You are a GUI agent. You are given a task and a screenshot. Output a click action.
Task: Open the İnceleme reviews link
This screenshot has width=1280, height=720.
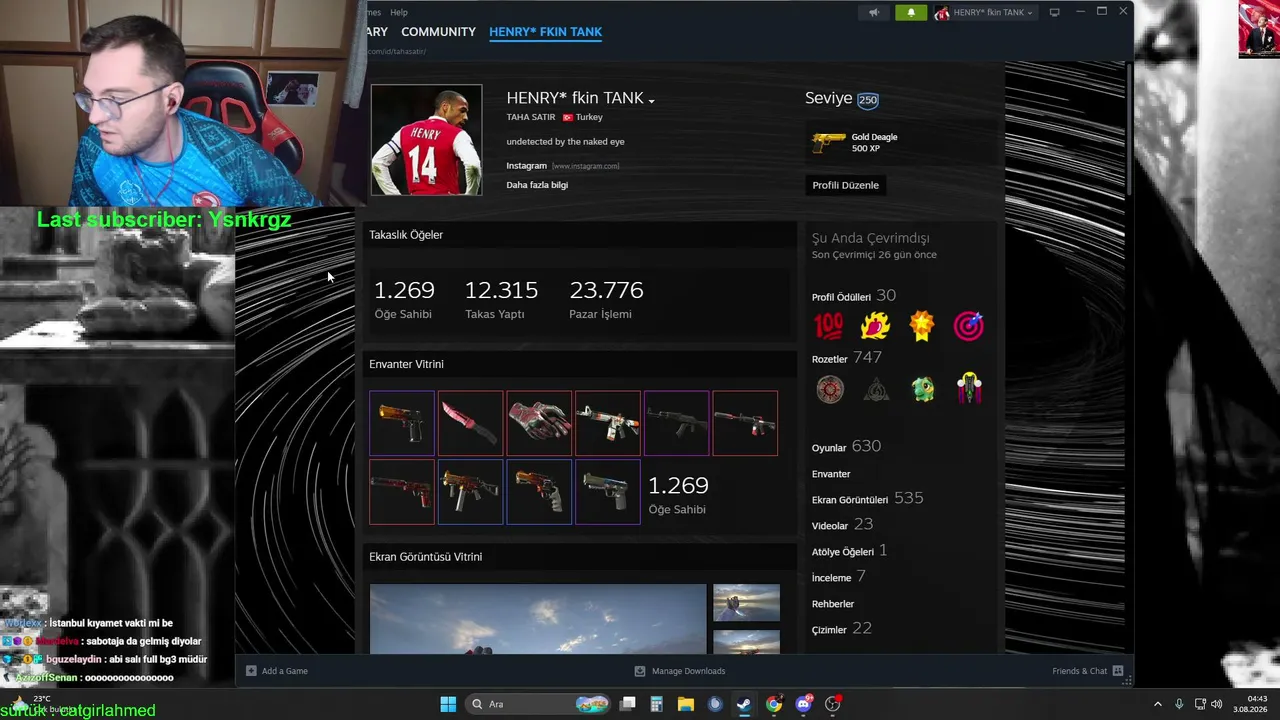click(x=832, y=578)
